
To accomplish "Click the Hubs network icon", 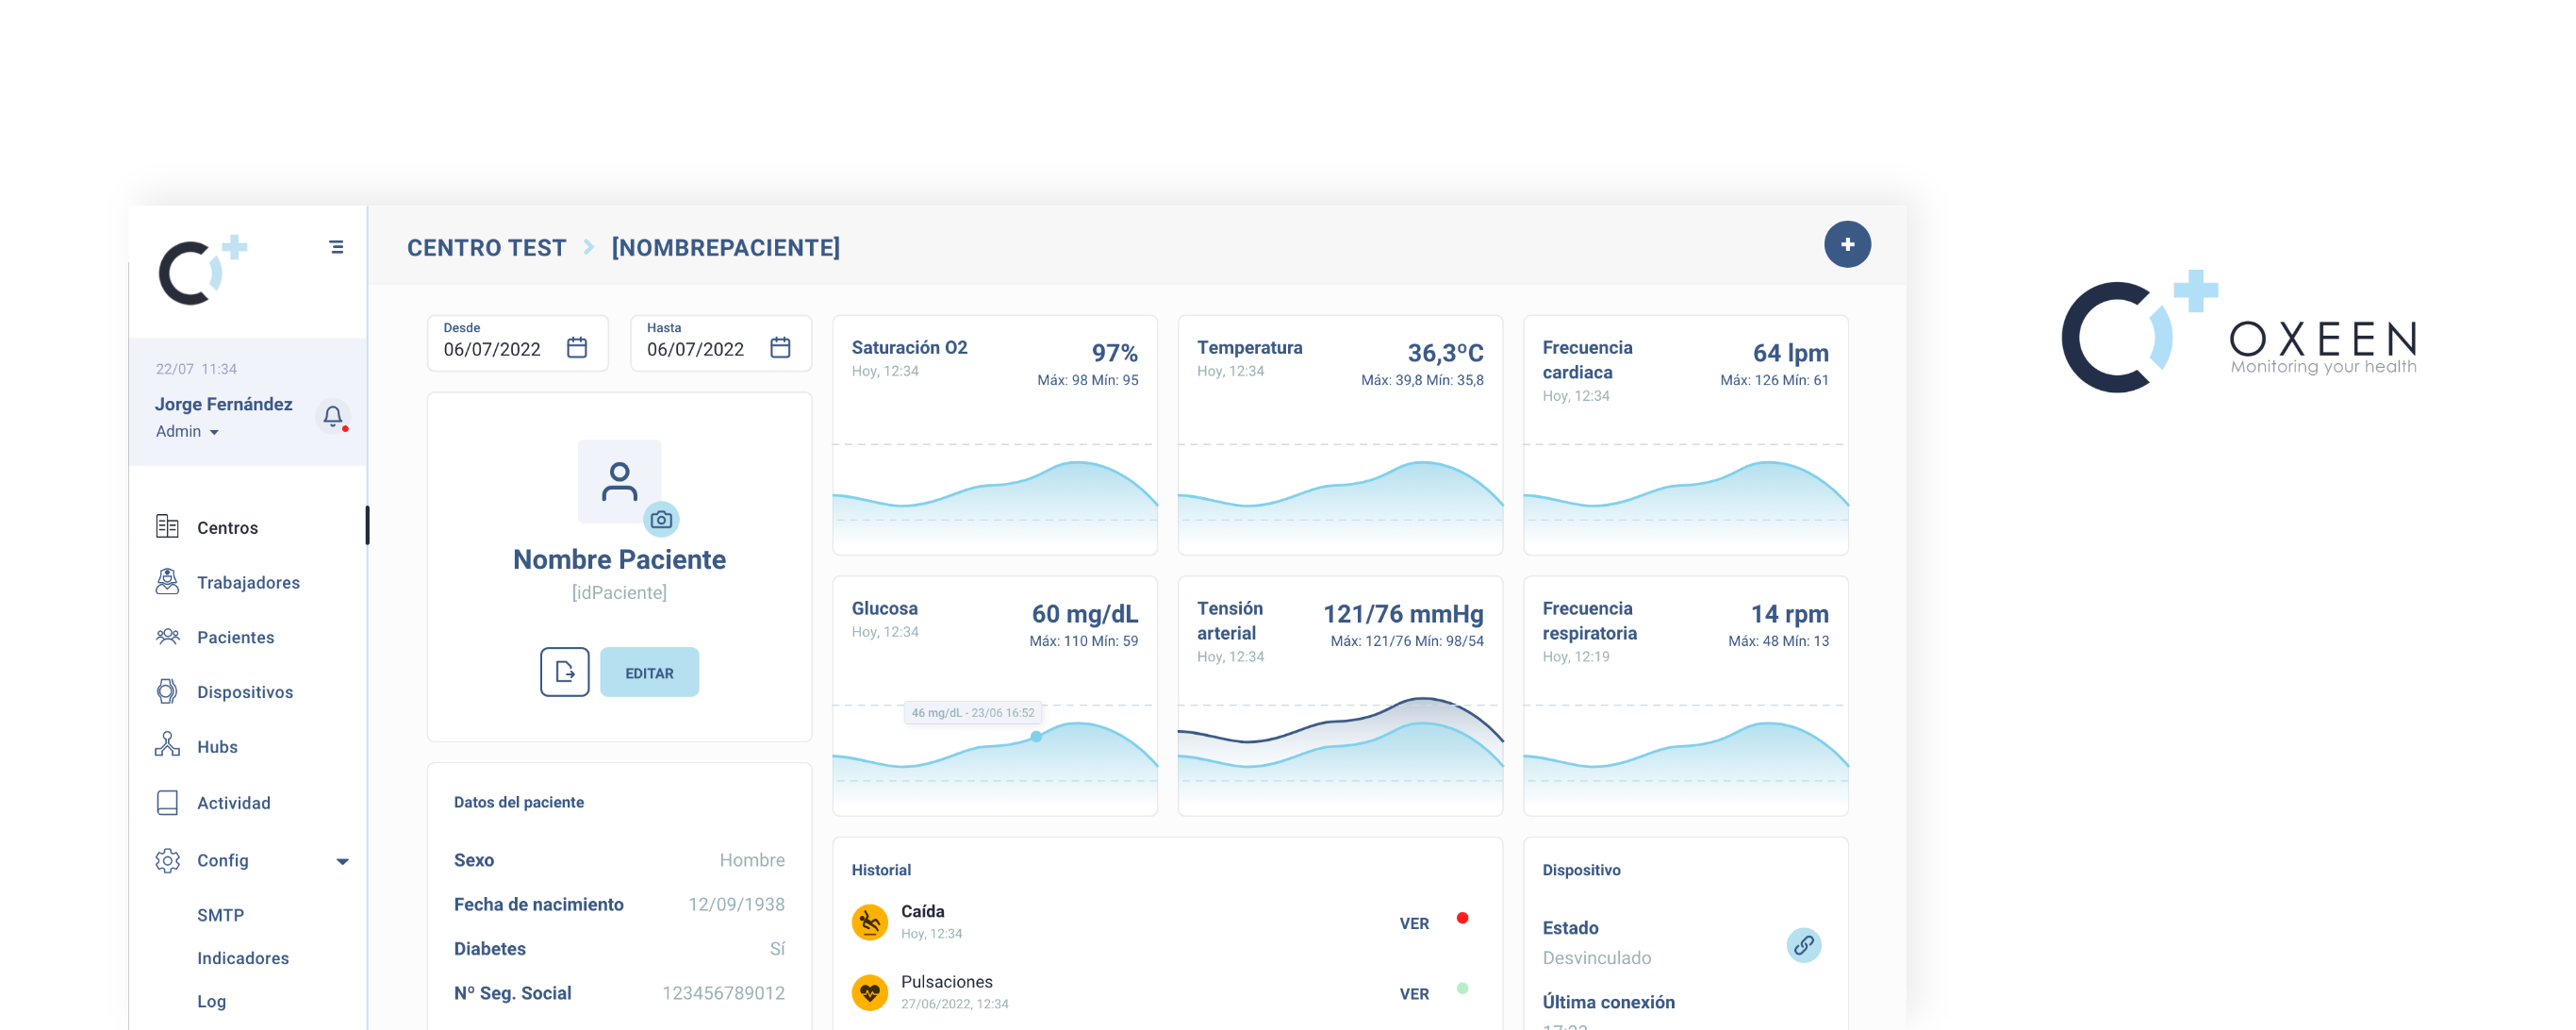I will coord(167,745).
